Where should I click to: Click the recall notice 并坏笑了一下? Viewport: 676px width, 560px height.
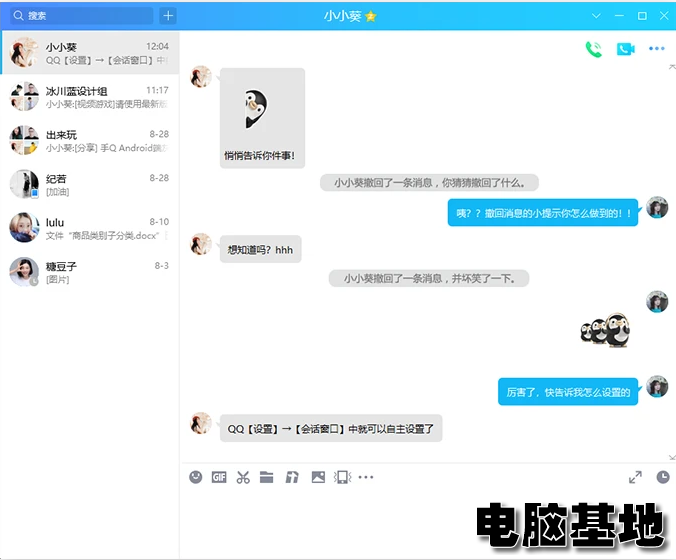click(429, 278)
